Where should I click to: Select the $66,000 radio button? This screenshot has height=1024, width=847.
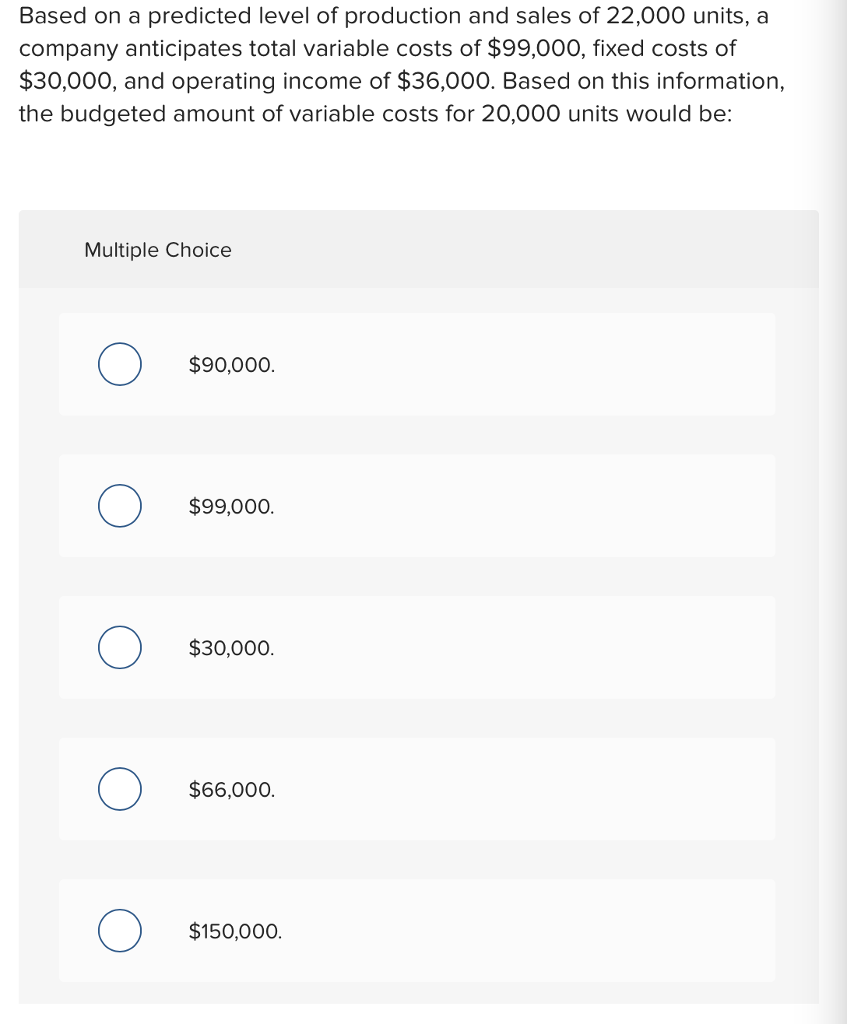(119, 789)
